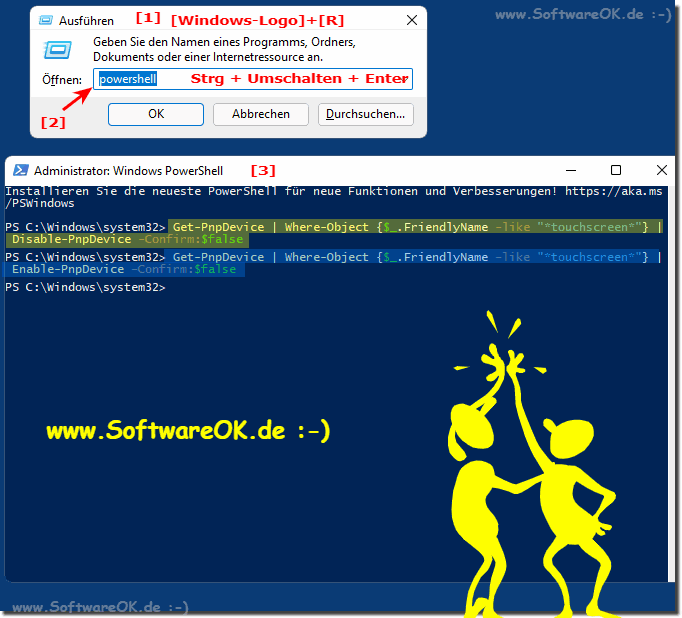Click the Ausführen title bar icon
682x618 pixels.
click(x=46, y=20)
